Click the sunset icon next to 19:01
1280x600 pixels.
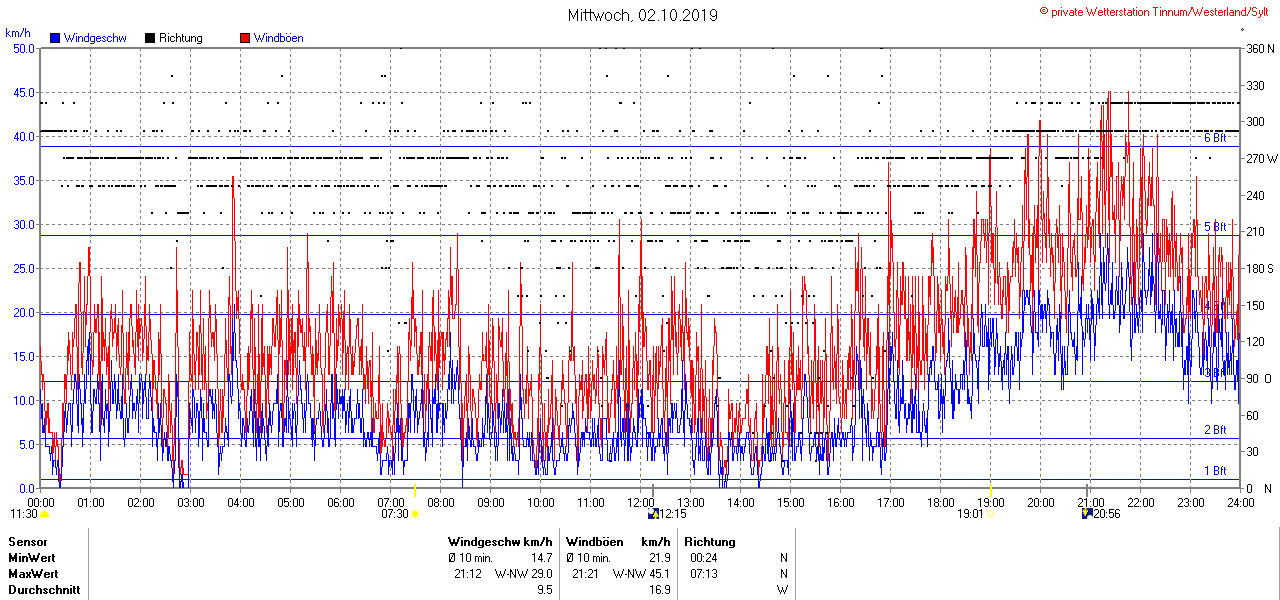(x=991, y=514)
